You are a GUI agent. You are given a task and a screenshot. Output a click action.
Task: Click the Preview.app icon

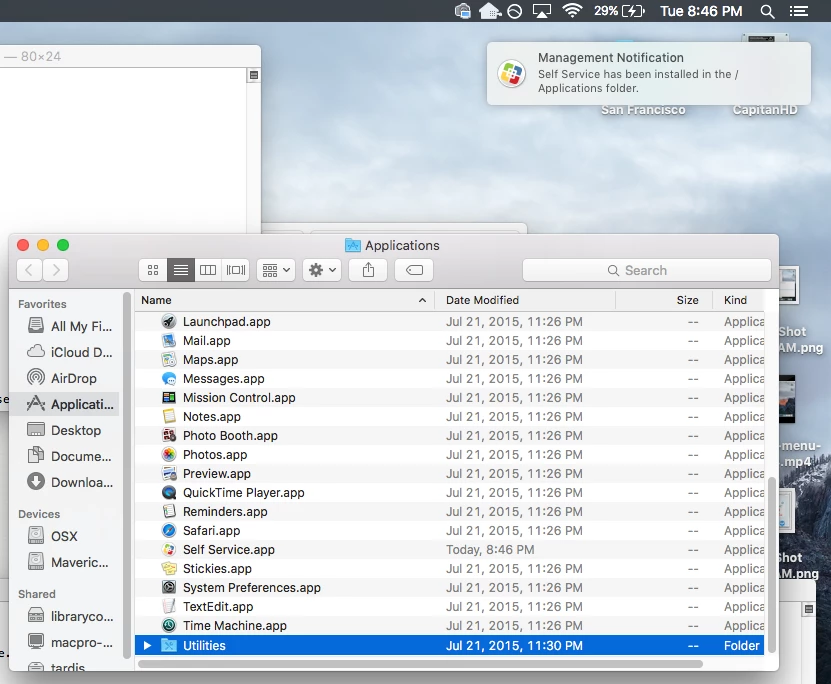169,474
